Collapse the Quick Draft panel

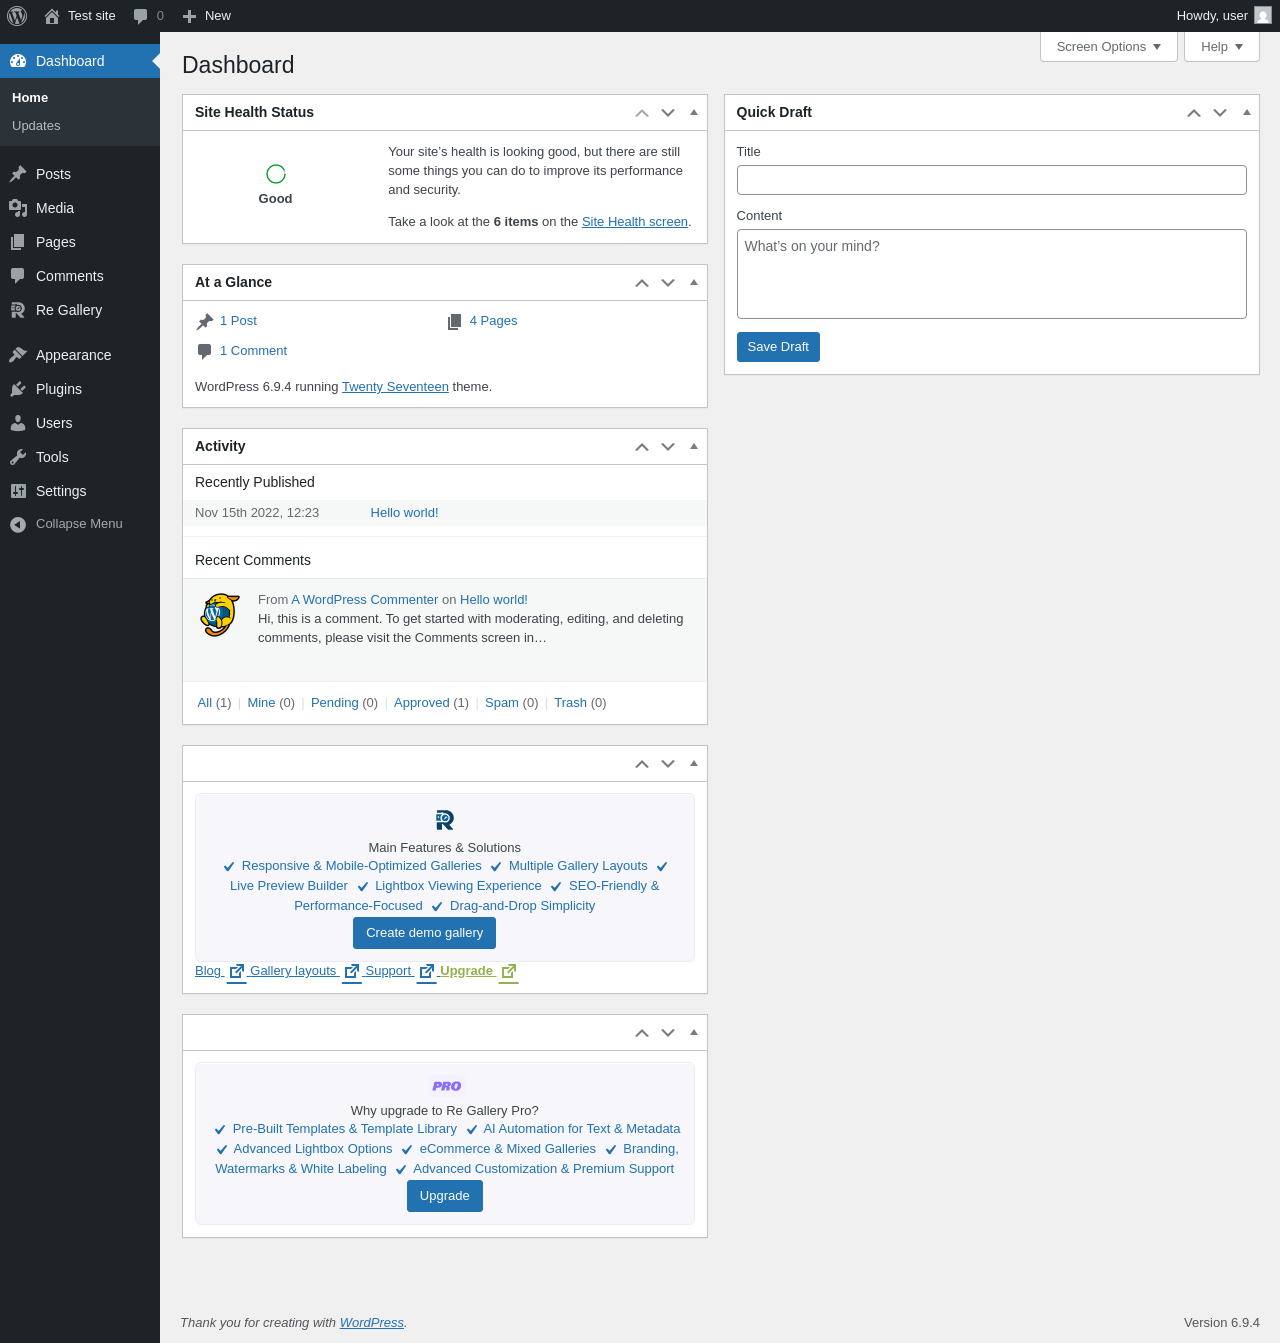coord(1246,113)
